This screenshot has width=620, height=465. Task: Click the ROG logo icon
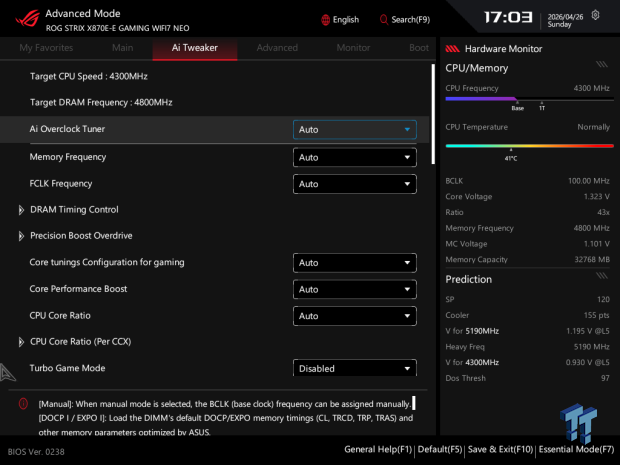[x=28, y=19]
